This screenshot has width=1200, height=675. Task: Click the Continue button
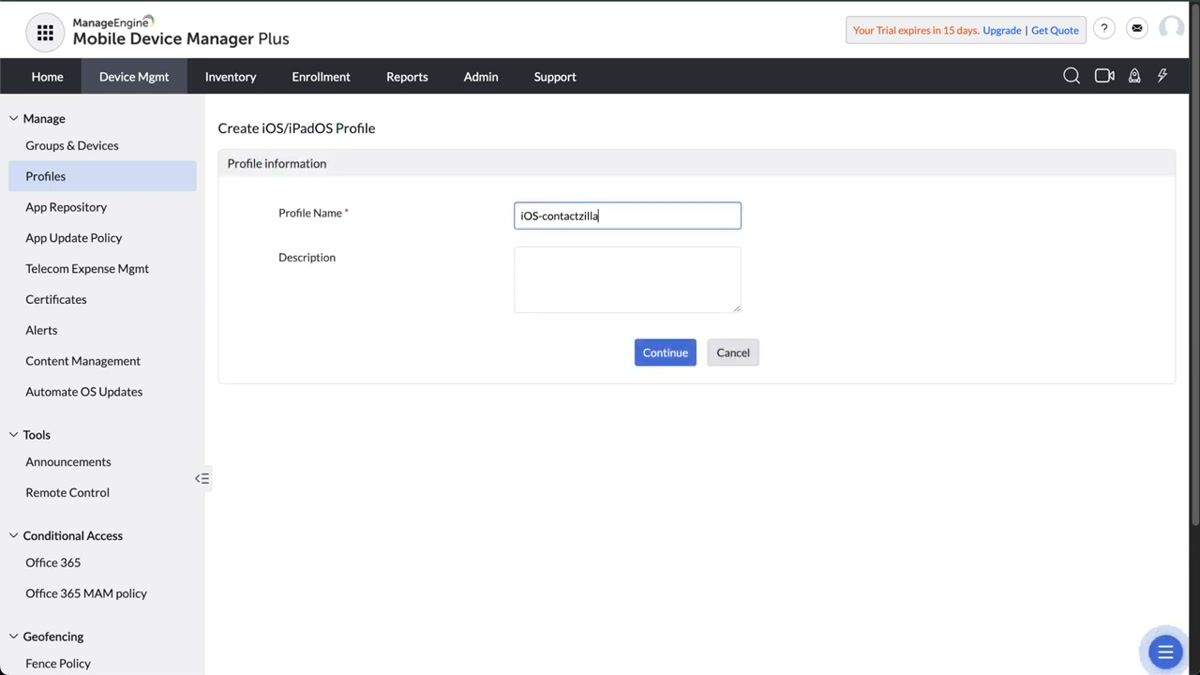tap(664, 352)
